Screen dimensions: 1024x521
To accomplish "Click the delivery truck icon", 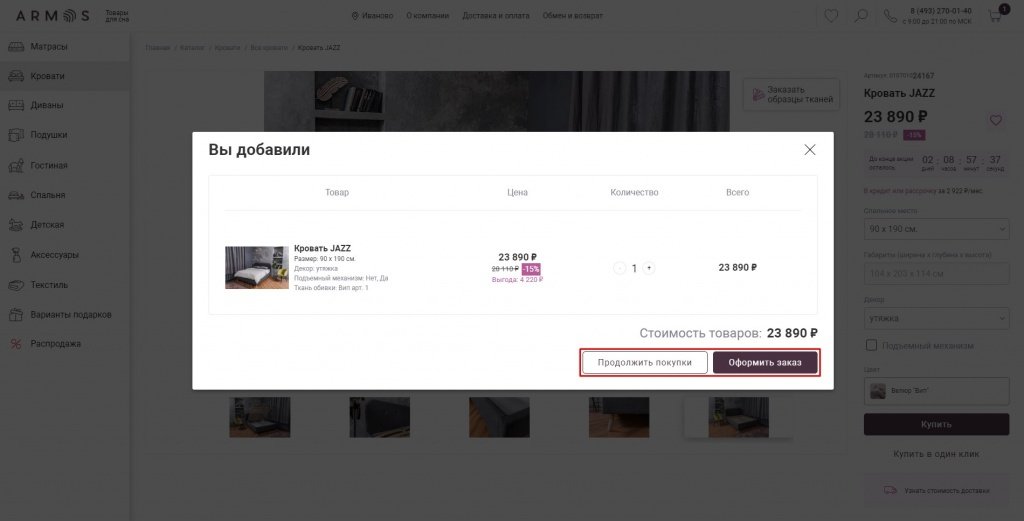I will click(890, 490).
